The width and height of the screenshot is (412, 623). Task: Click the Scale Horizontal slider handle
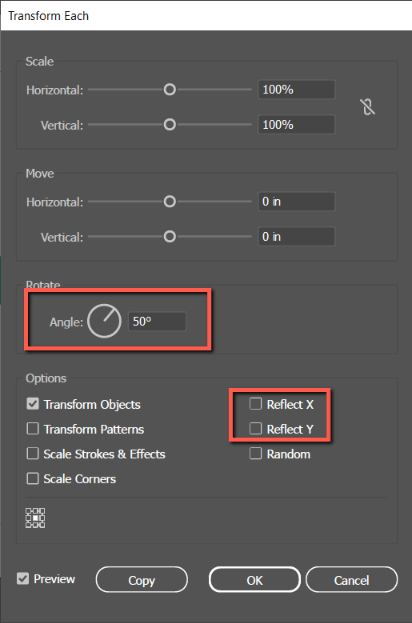[170, 89]
